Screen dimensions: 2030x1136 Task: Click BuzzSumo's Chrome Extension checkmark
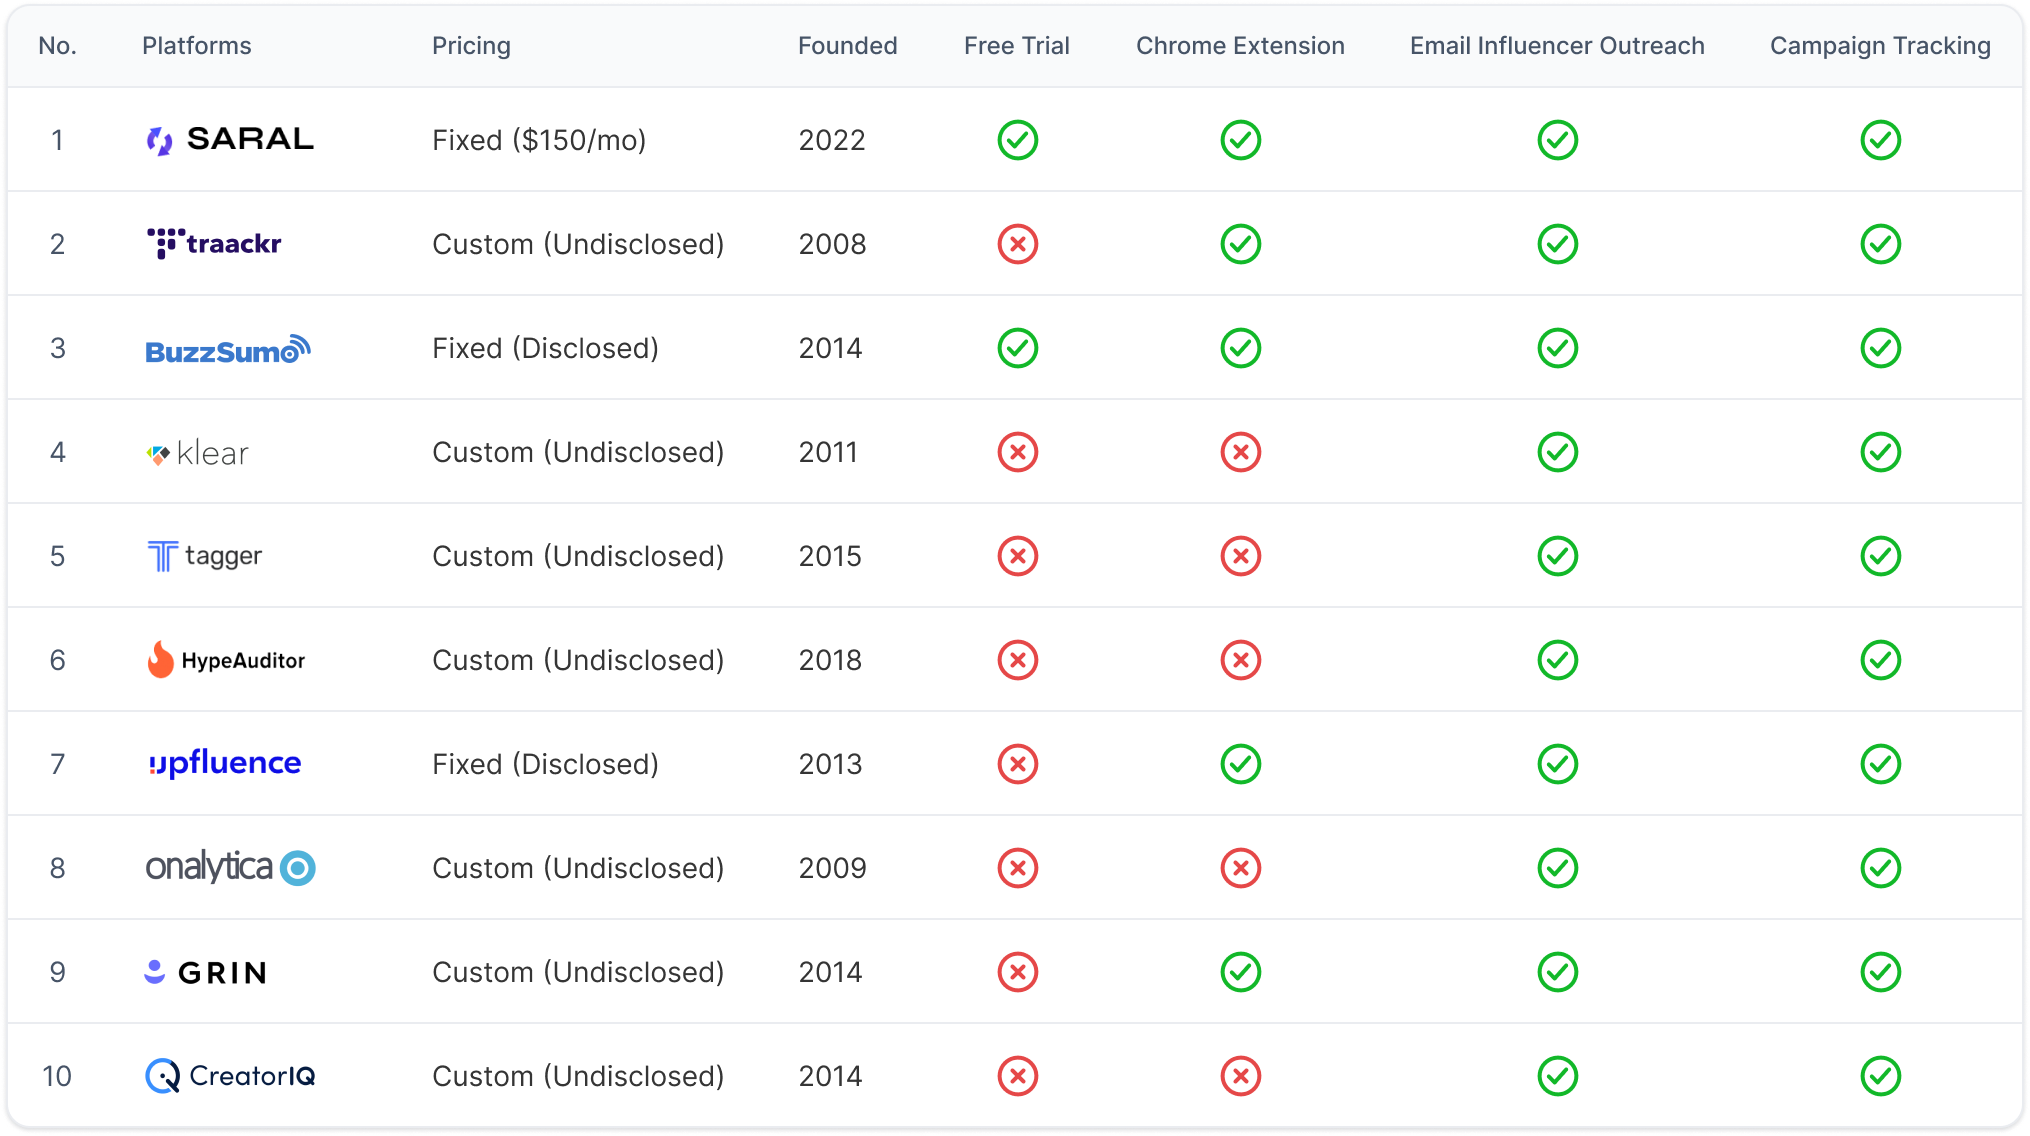click(x=1241, y=348)
